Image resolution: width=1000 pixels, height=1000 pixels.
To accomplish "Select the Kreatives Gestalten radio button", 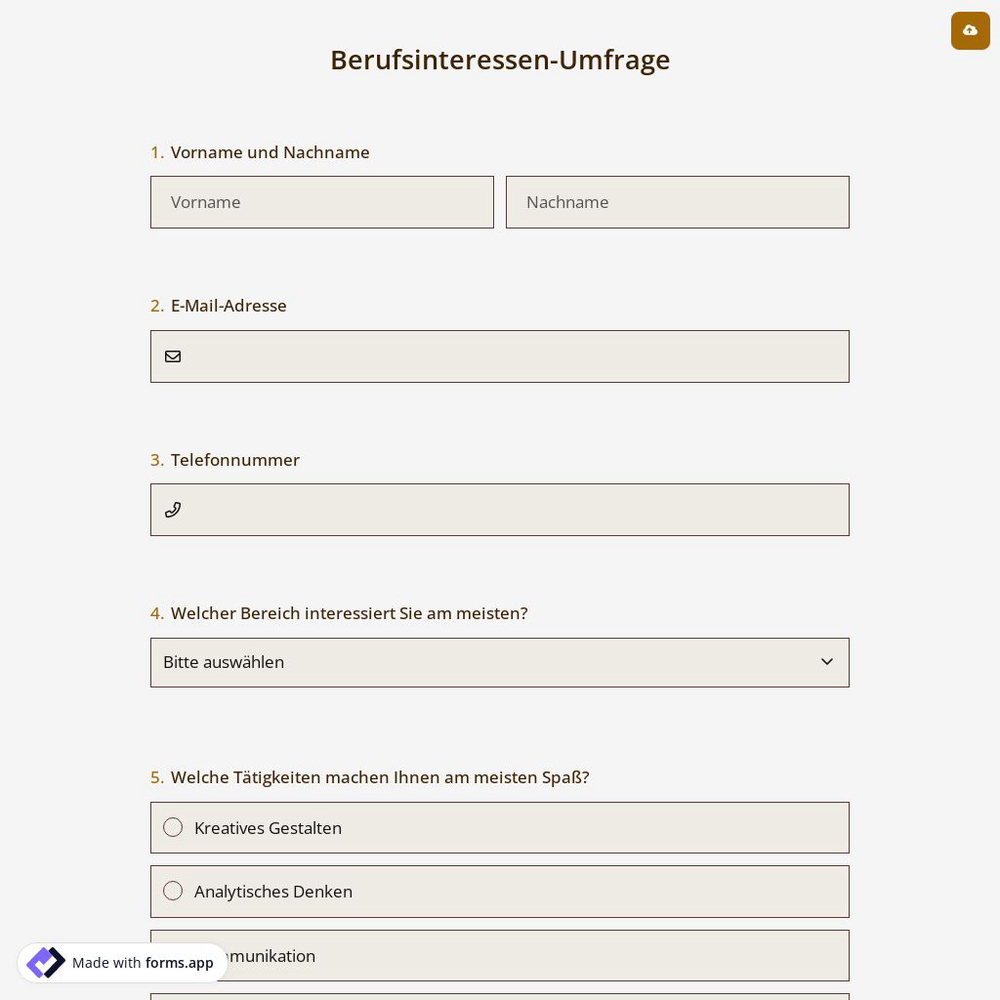I will pos(173,827).
